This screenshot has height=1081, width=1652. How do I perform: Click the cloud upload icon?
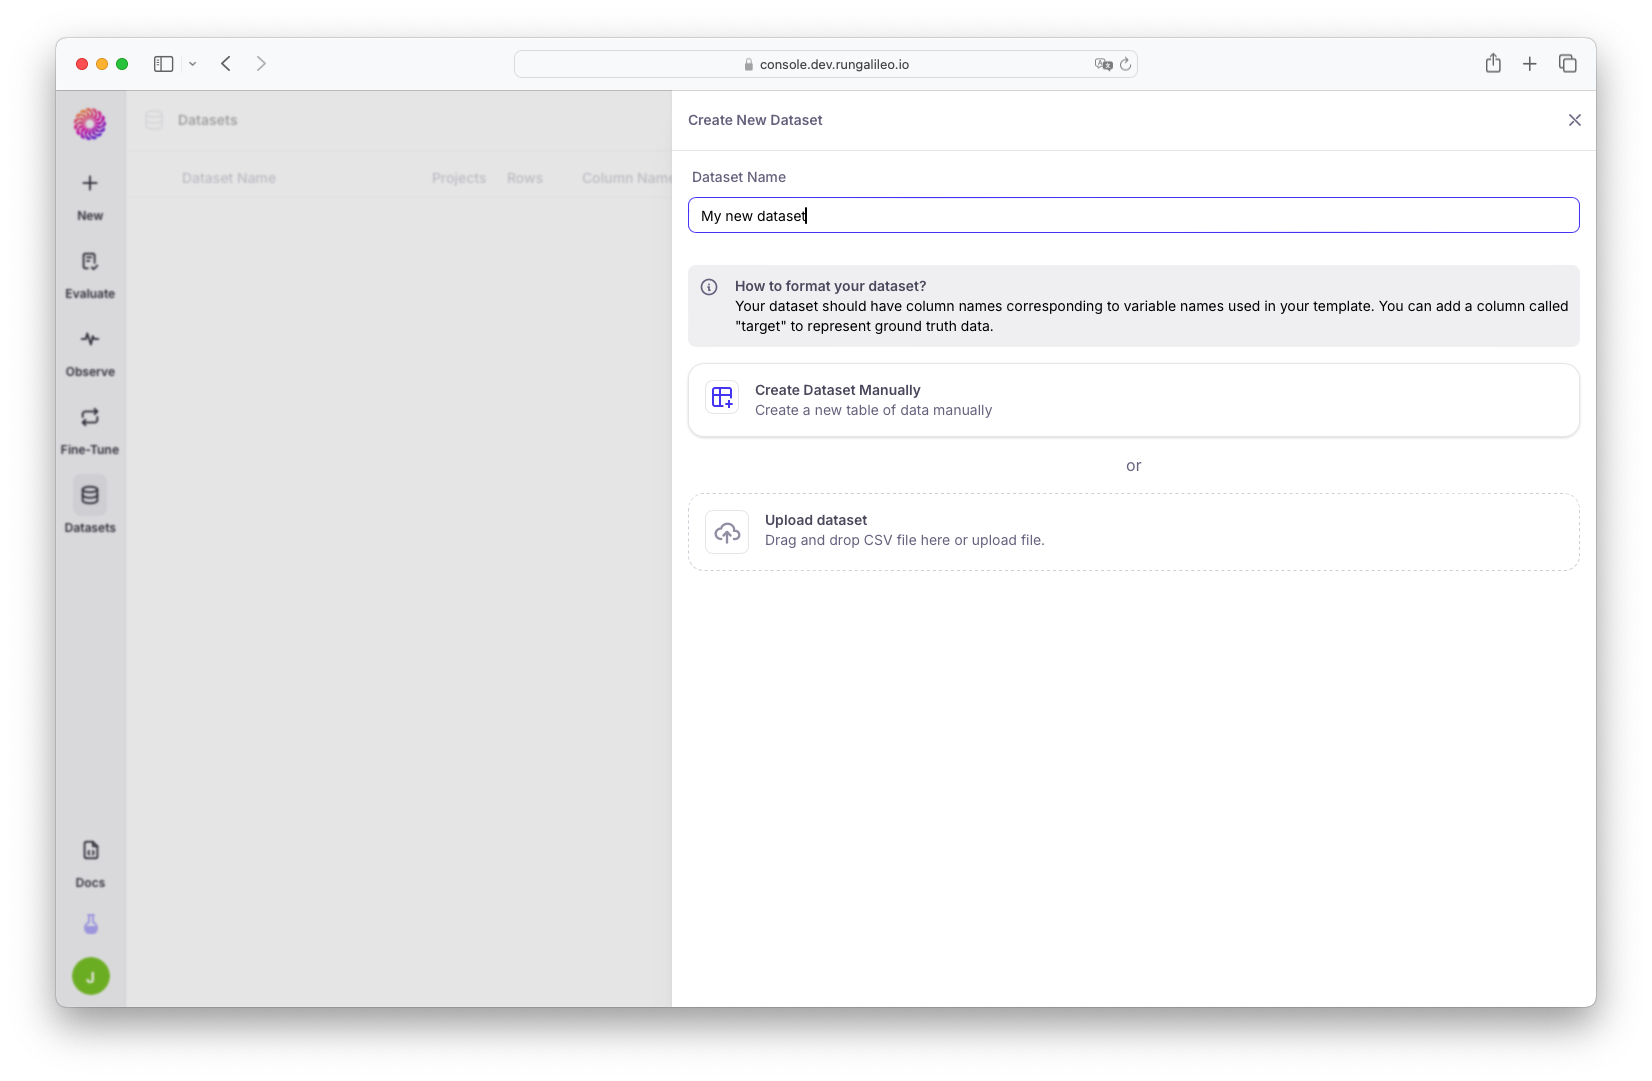pyautogui.click(x=727, y=532)
